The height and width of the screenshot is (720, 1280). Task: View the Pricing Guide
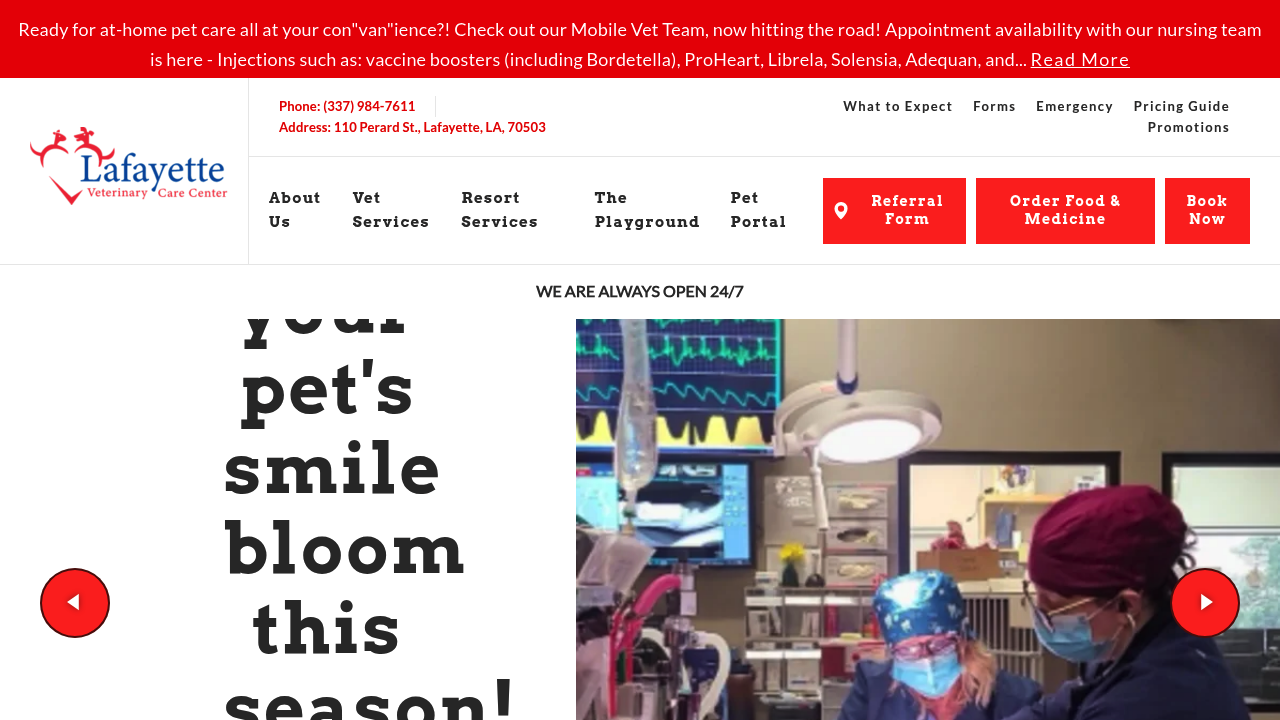click(1181, 106)
